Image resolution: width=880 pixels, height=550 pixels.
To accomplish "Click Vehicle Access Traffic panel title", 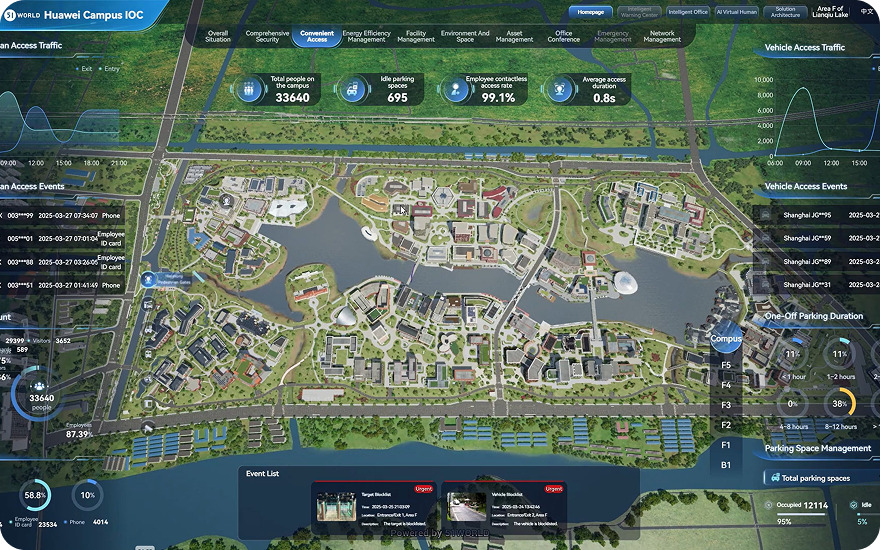I will pyautogui.click(x=805, y=48).
